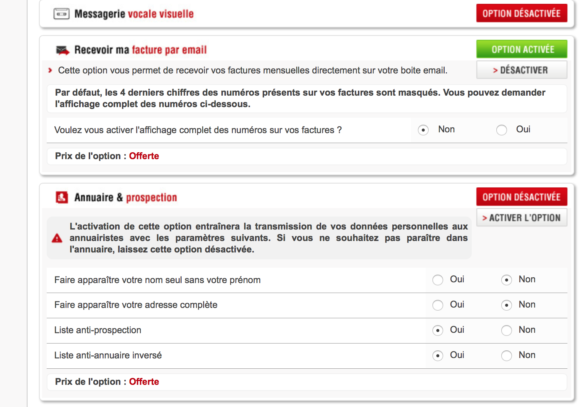Click the email envelope icon beside Recevoir ma facture
This screenshot has width=585, height=407.
(x=62, y=50)
